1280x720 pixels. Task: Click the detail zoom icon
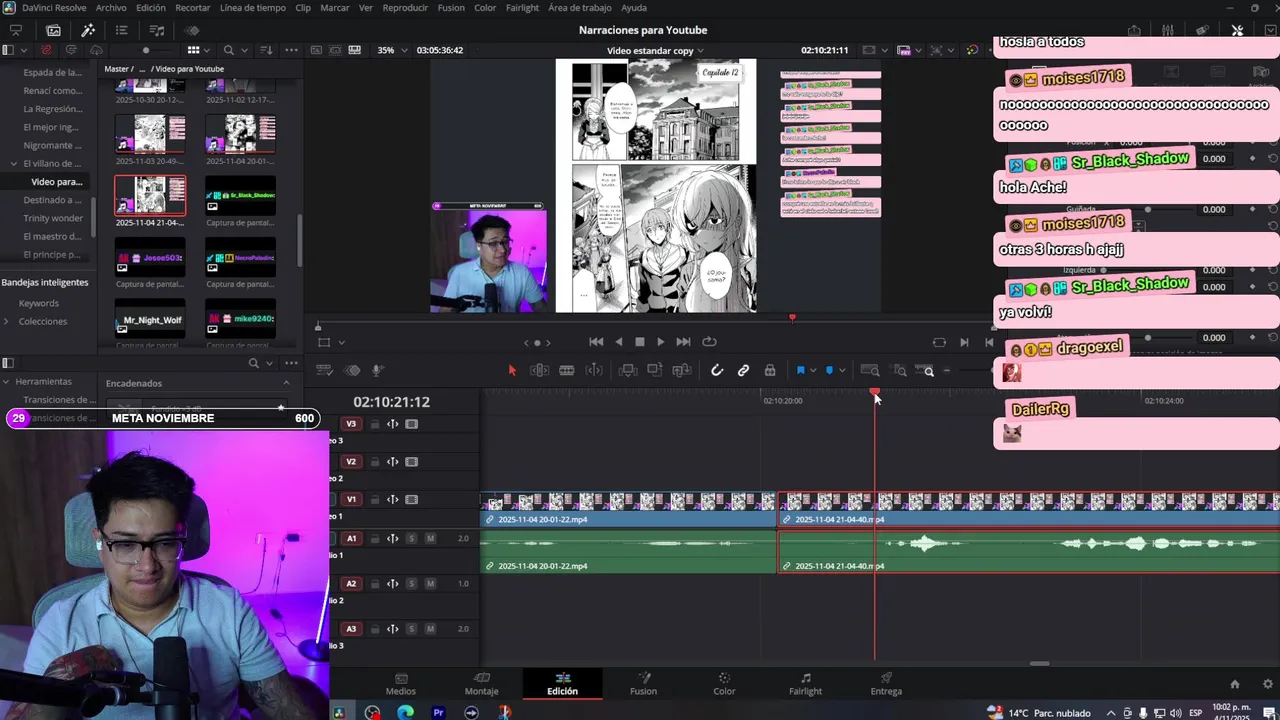[x=900, y=371]
